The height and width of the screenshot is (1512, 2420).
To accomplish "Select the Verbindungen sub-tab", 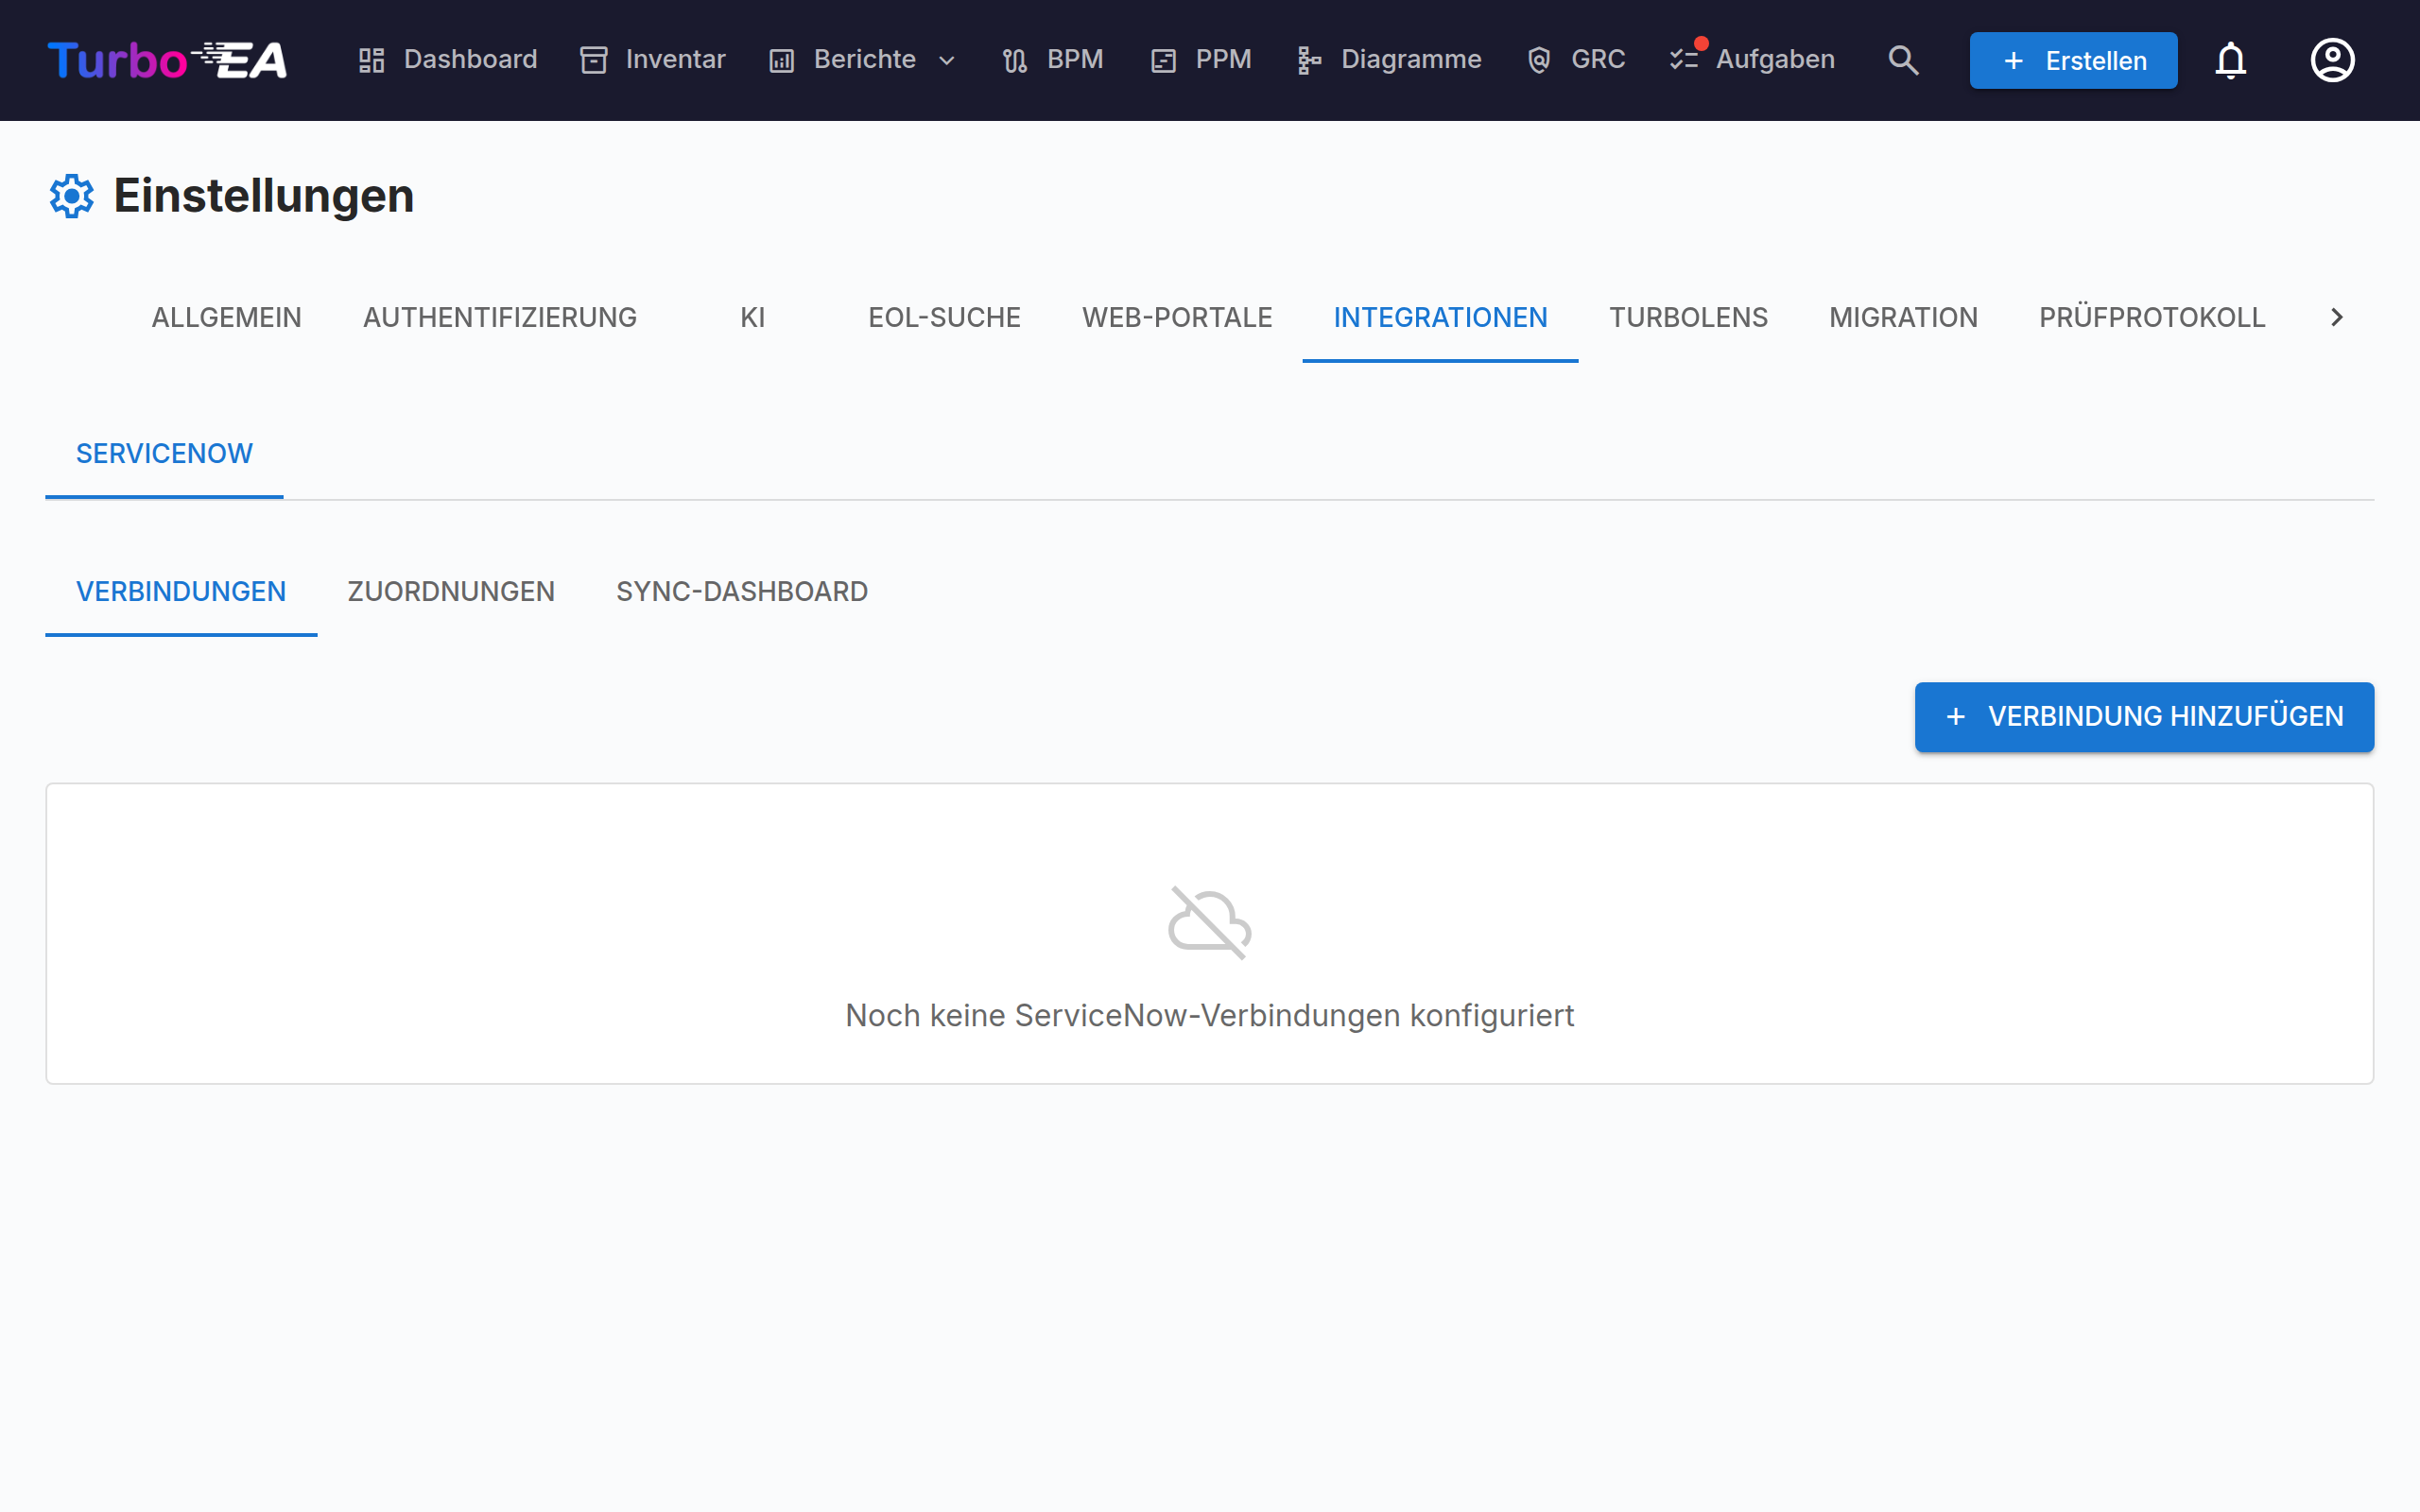I will [181, 592].
